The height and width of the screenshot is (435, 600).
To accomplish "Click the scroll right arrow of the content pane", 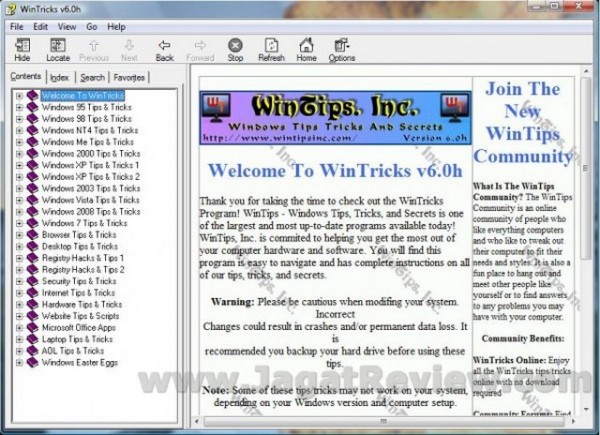I will [573, 421].
